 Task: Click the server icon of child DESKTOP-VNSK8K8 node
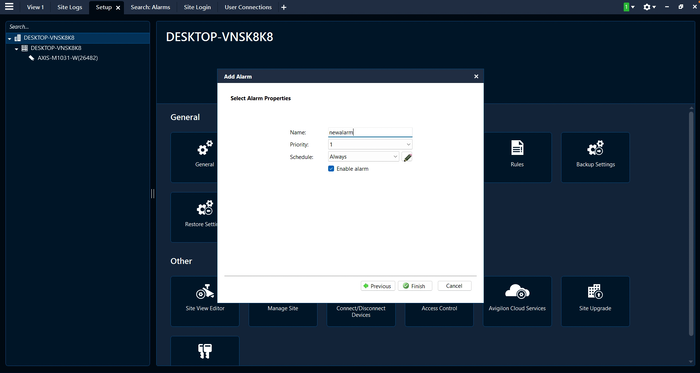point(25,48)
